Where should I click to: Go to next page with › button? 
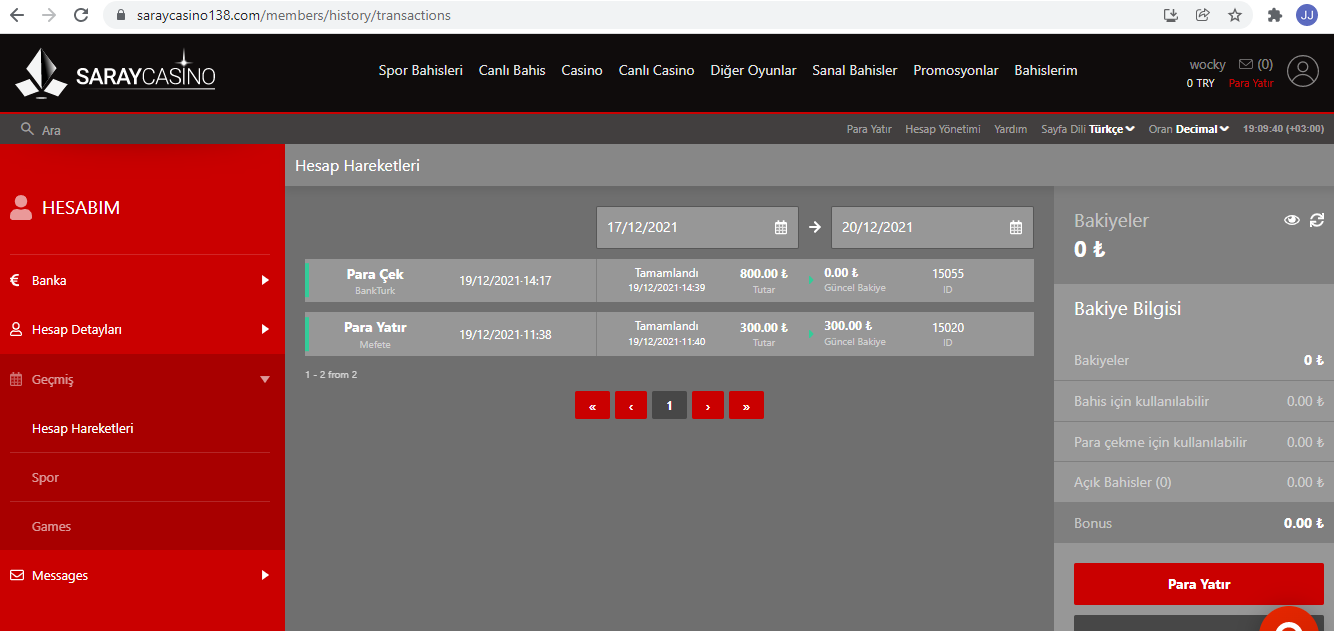708,405
